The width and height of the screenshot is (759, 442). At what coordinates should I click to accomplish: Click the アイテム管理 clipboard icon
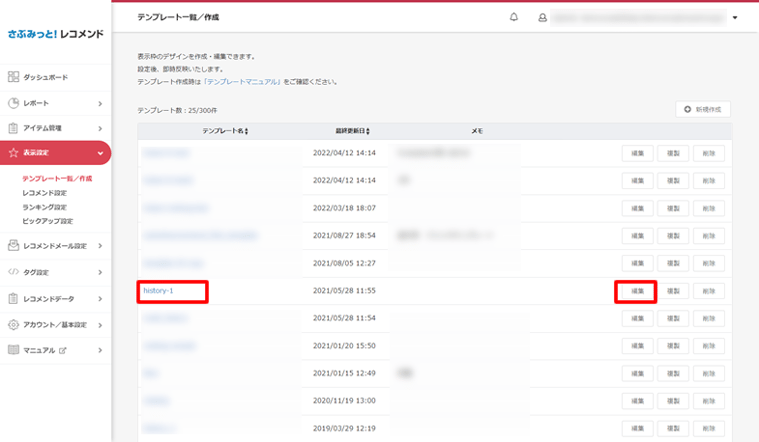point(13,128)
